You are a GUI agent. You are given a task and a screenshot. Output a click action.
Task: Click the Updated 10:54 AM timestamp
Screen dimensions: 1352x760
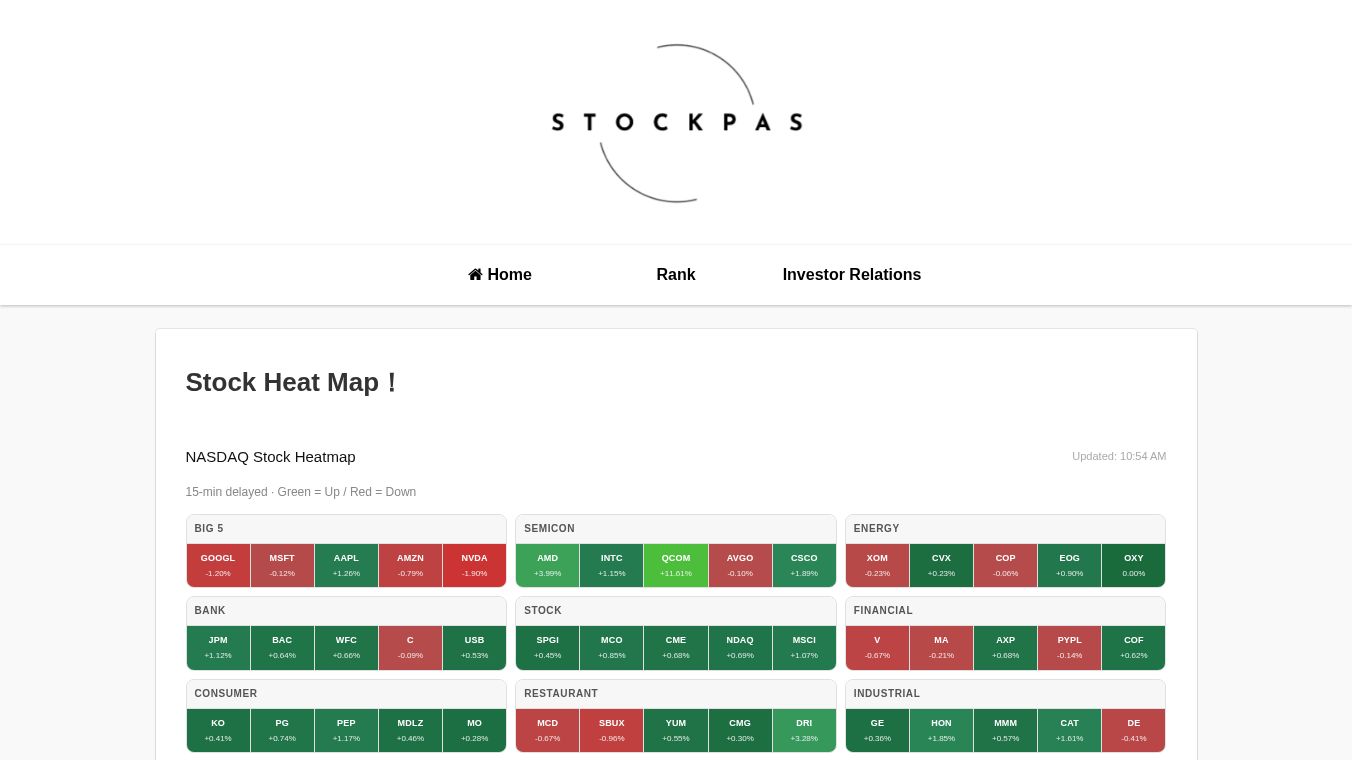[1119, 456]
